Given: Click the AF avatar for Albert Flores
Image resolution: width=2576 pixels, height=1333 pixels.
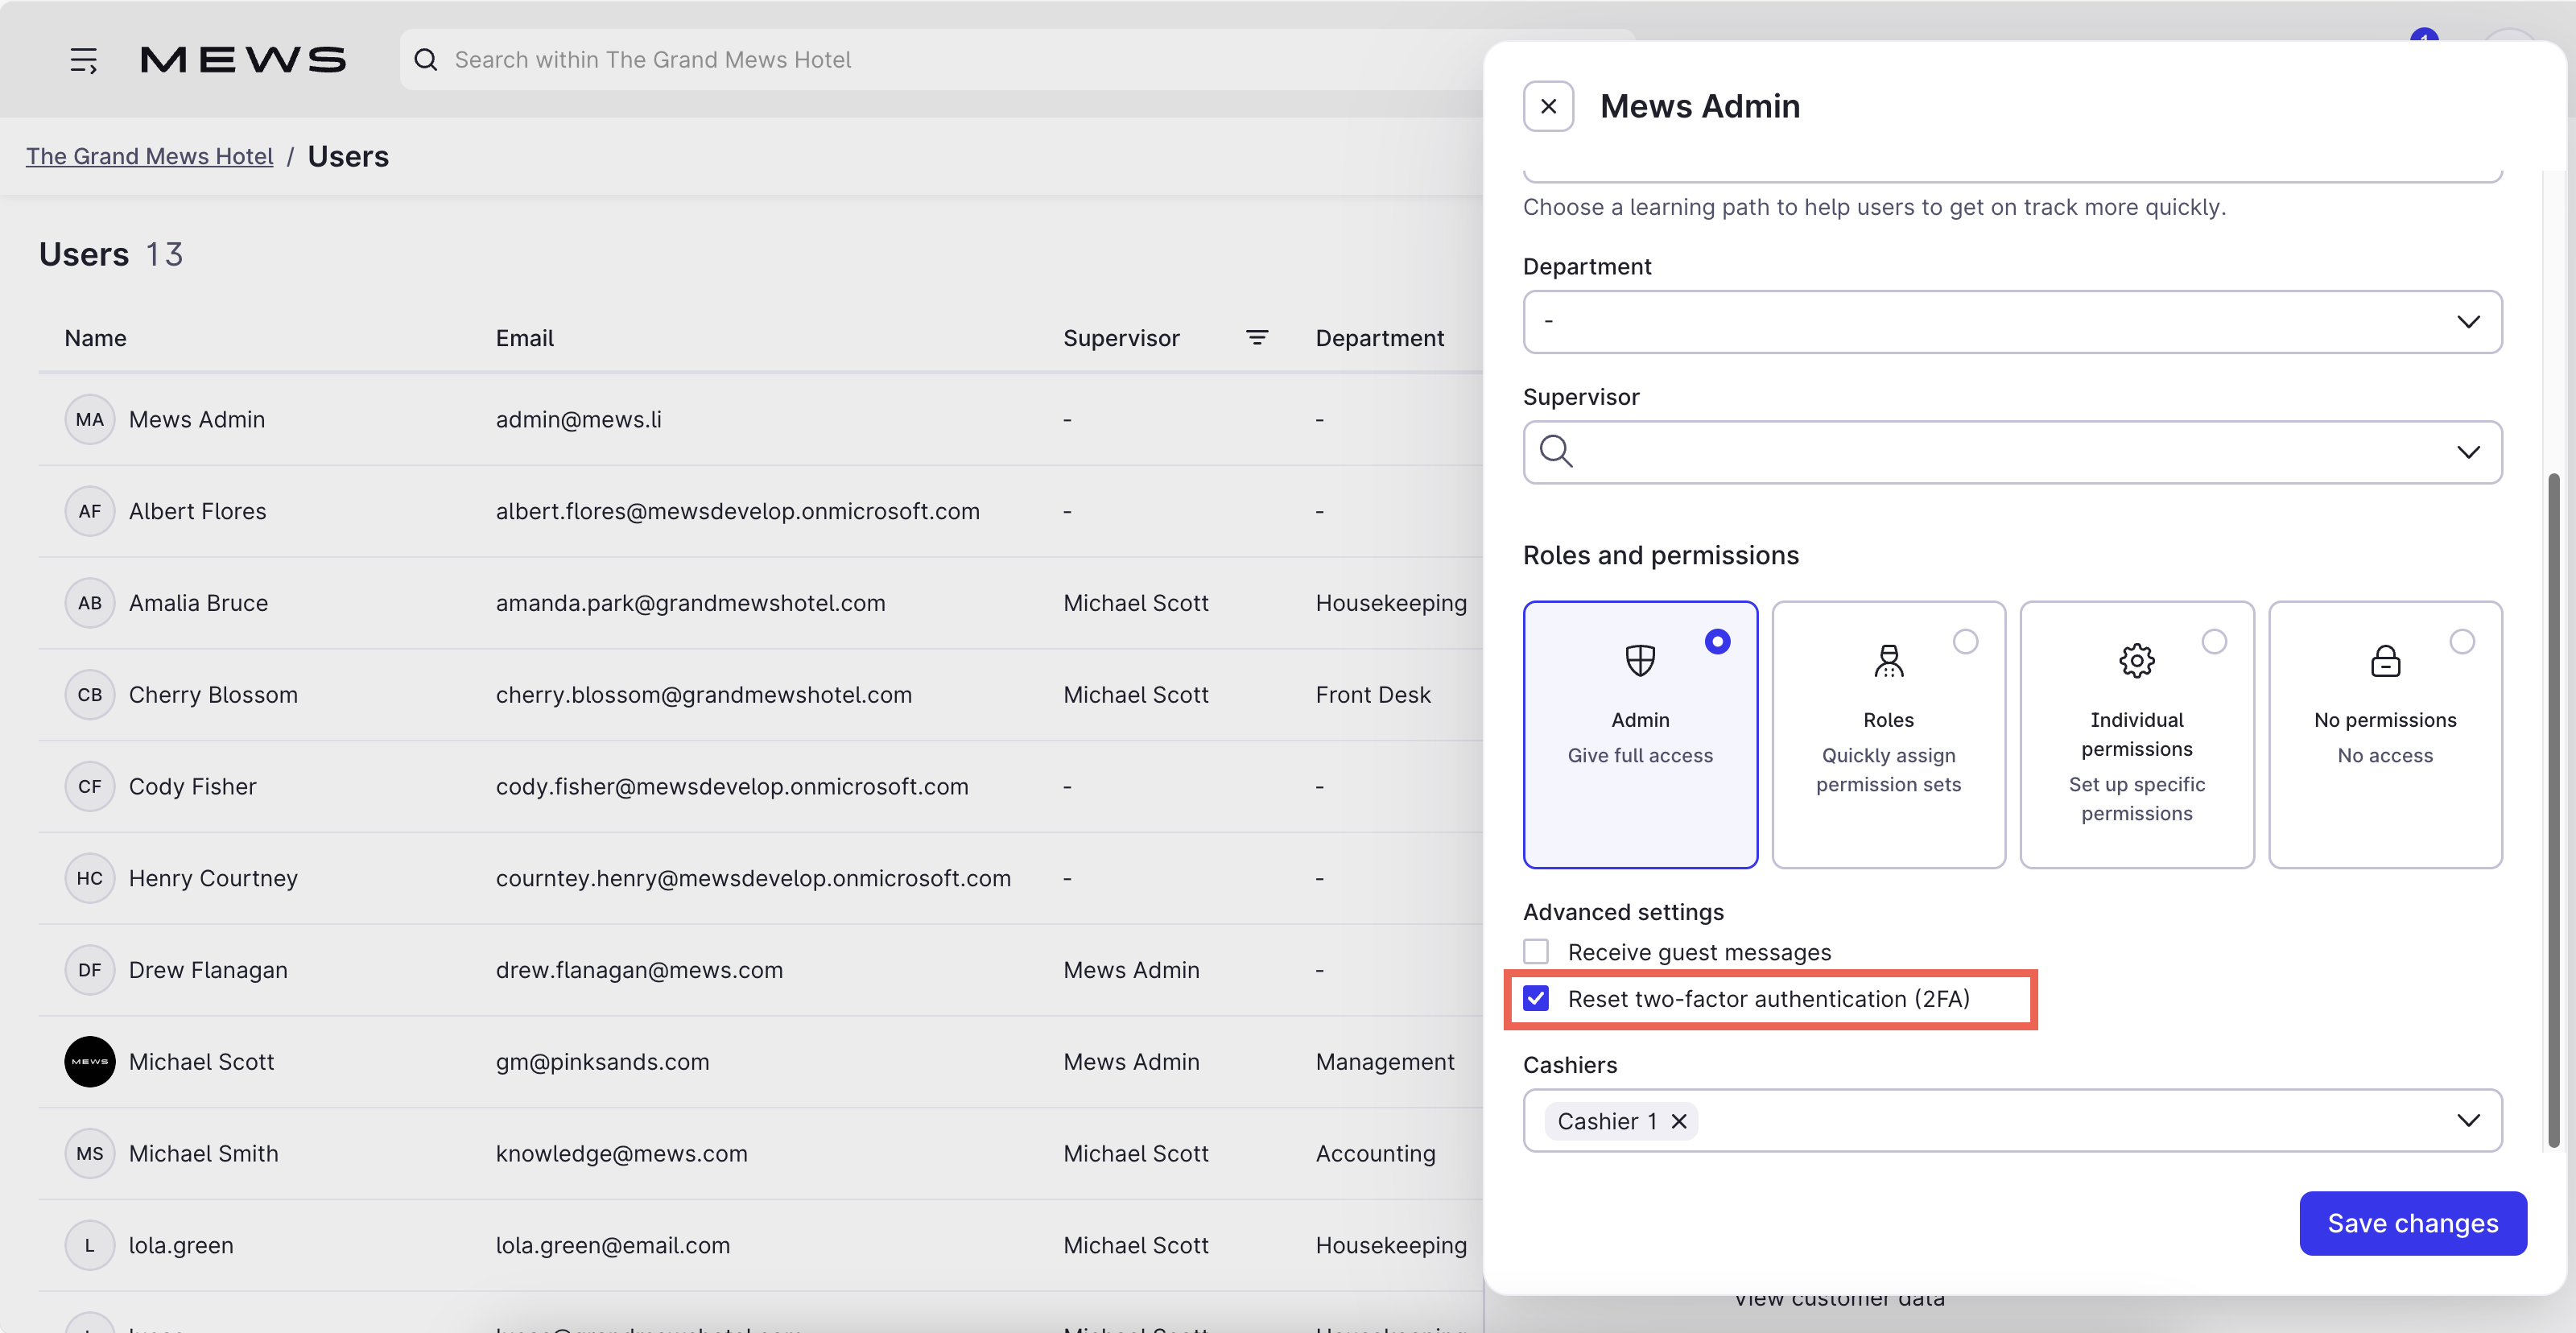Looking at the screenshot, I should [90, 511].
